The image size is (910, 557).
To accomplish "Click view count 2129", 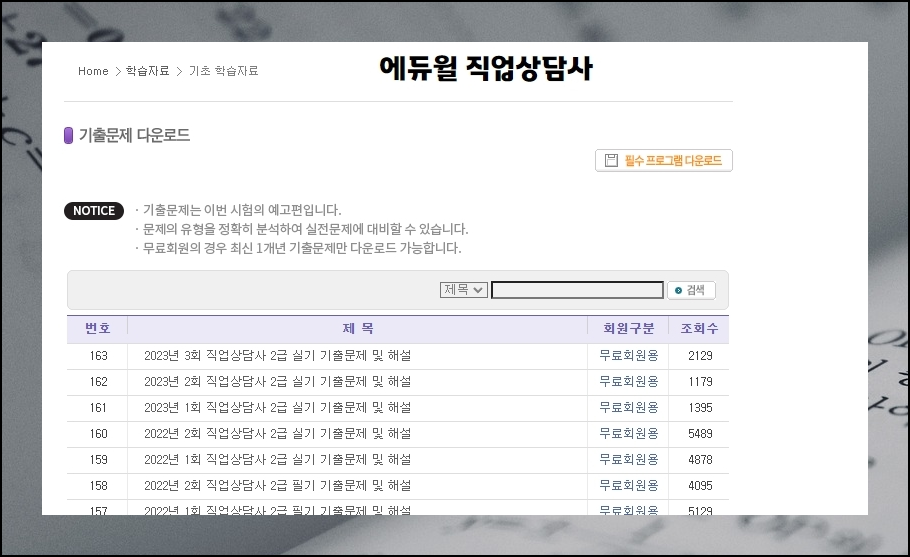I will coord(700,356).
